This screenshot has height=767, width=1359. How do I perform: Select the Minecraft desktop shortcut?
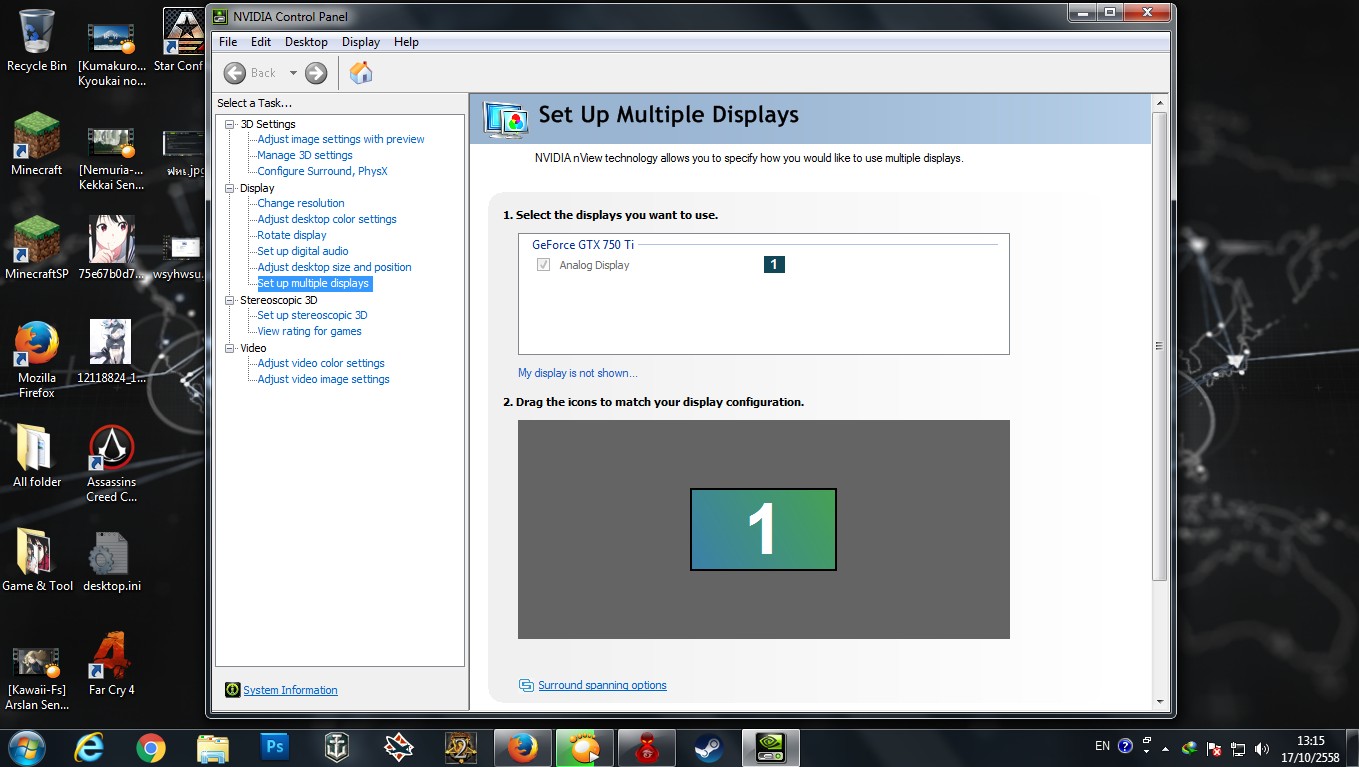click(x=37, y=144)
